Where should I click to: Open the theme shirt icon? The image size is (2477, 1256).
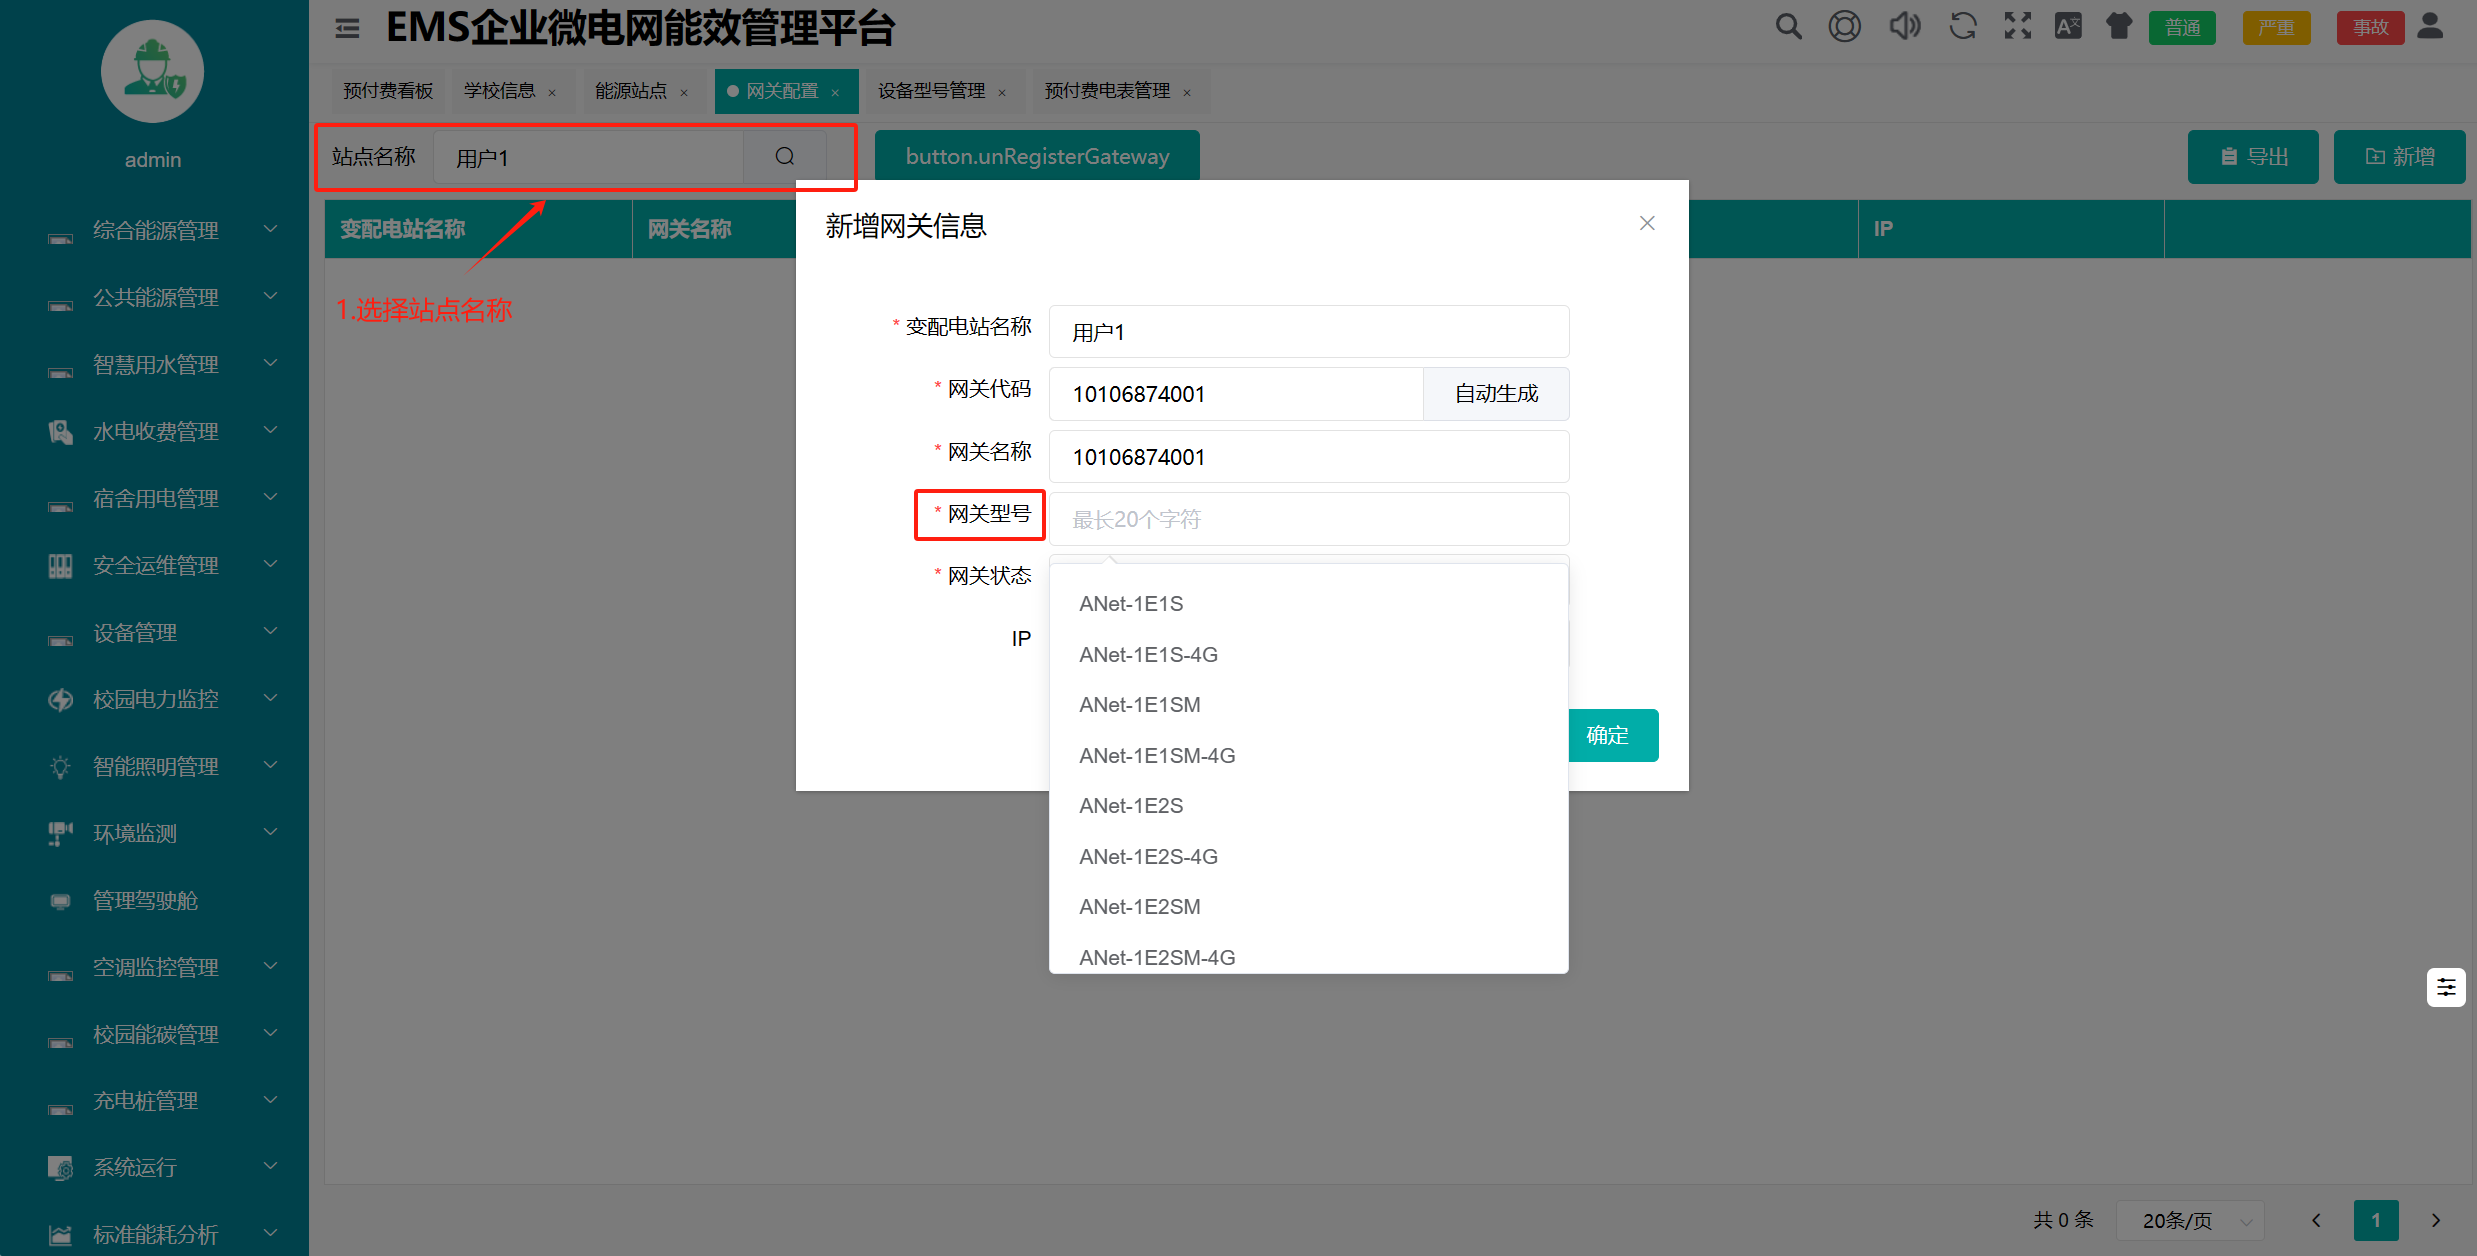2118,27
